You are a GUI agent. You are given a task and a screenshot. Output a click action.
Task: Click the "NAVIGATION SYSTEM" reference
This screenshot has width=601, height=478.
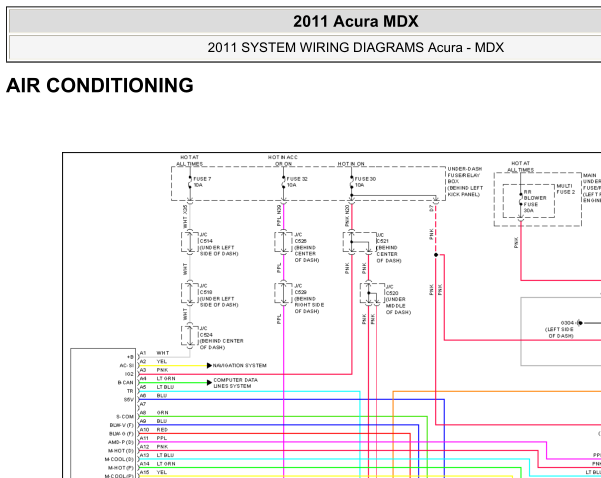tap(240, 365)
